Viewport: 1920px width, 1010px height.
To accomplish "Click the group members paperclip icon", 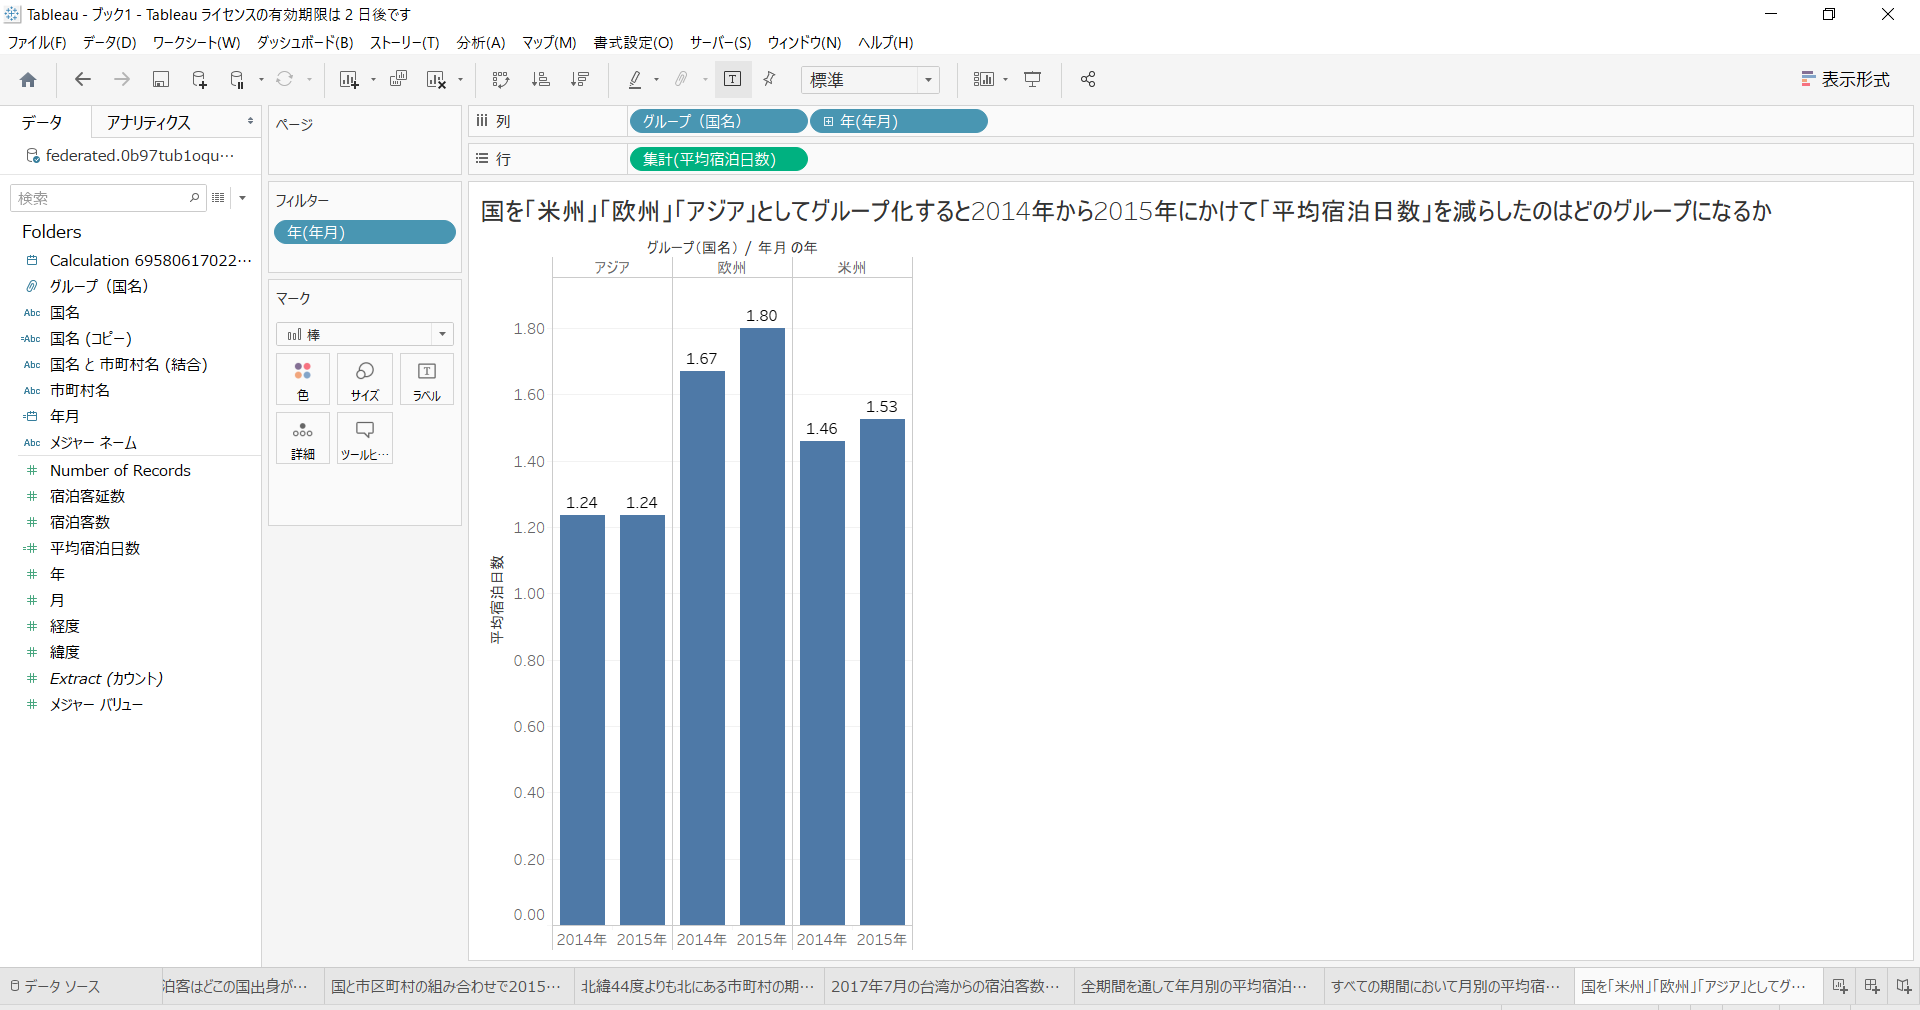I will tap(681, 80).
